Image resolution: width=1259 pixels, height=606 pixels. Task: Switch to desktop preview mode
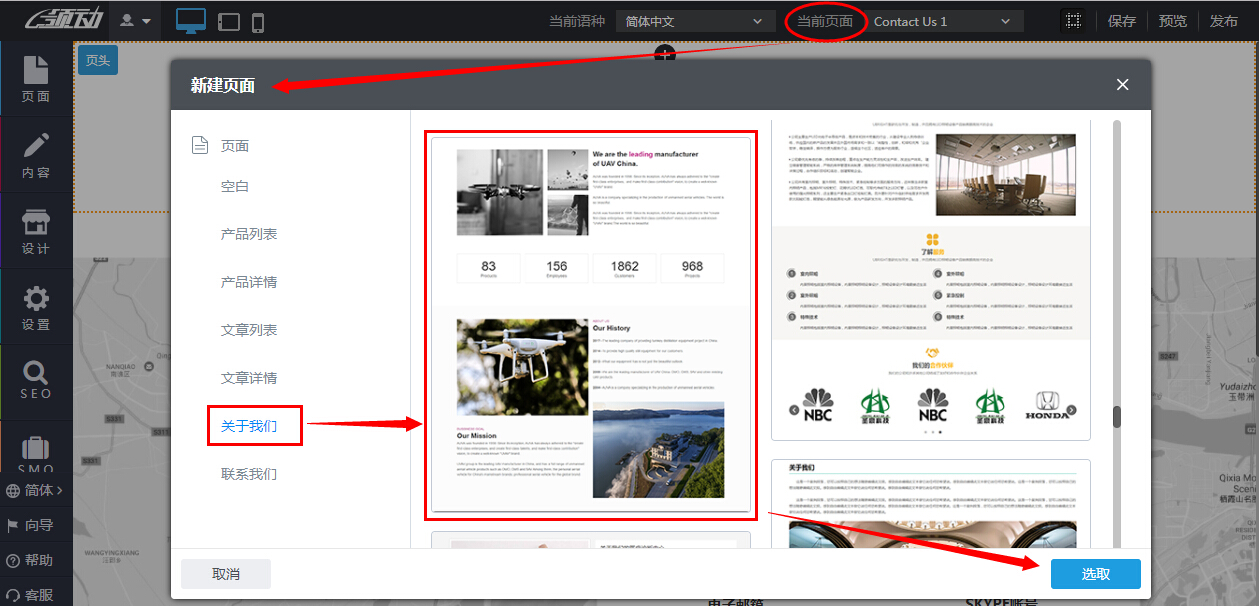tap(190, 21)
